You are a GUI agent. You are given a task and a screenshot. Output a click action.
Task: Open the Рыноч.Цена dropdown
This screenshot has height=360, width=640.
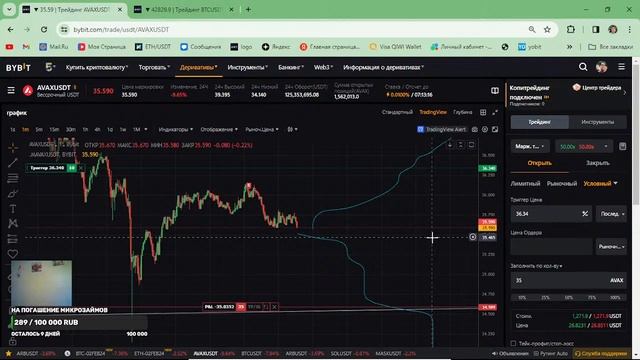[x=262, y=129]
